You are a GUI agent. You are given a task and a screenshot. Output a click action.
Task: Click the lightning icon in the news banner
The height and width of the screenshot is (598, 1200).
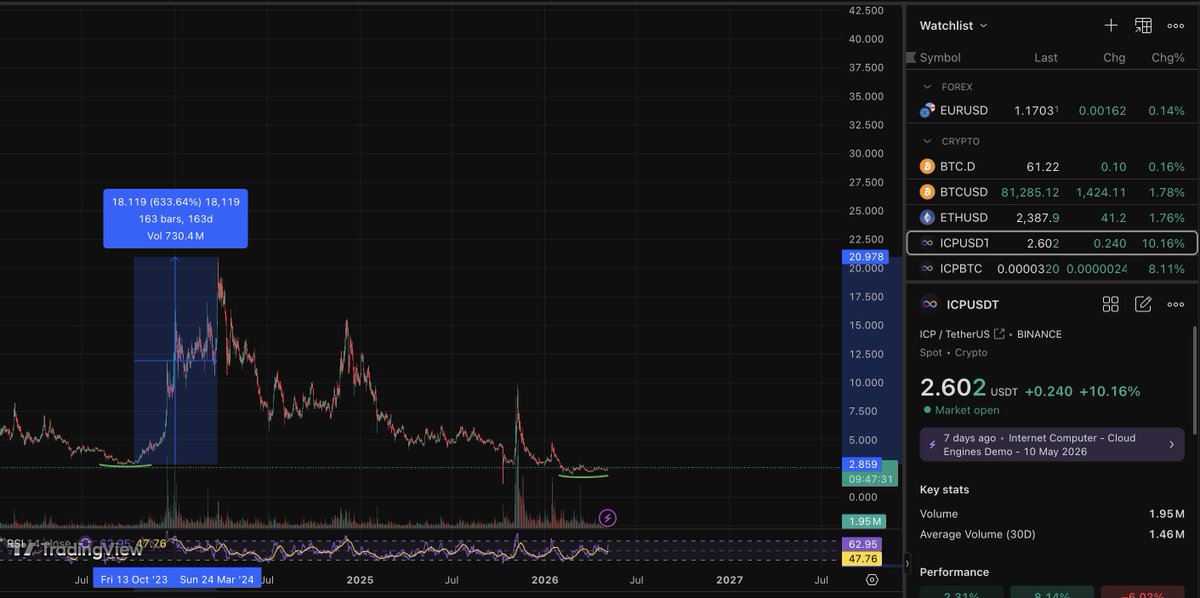(933, 444)
